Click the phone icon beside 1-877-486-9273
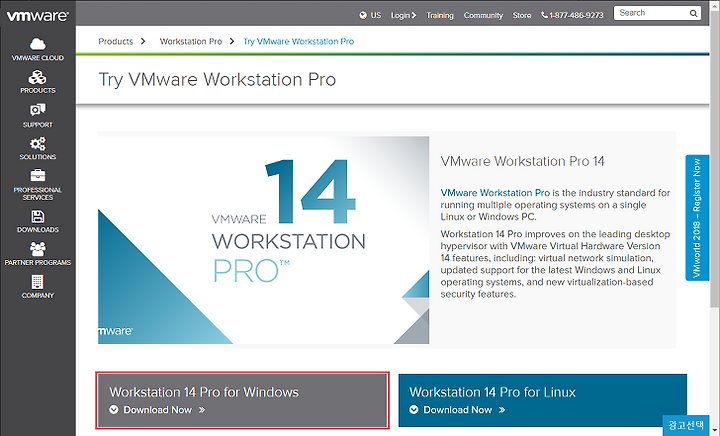Screen dimensions: 720x436 (x=544, y=15)
